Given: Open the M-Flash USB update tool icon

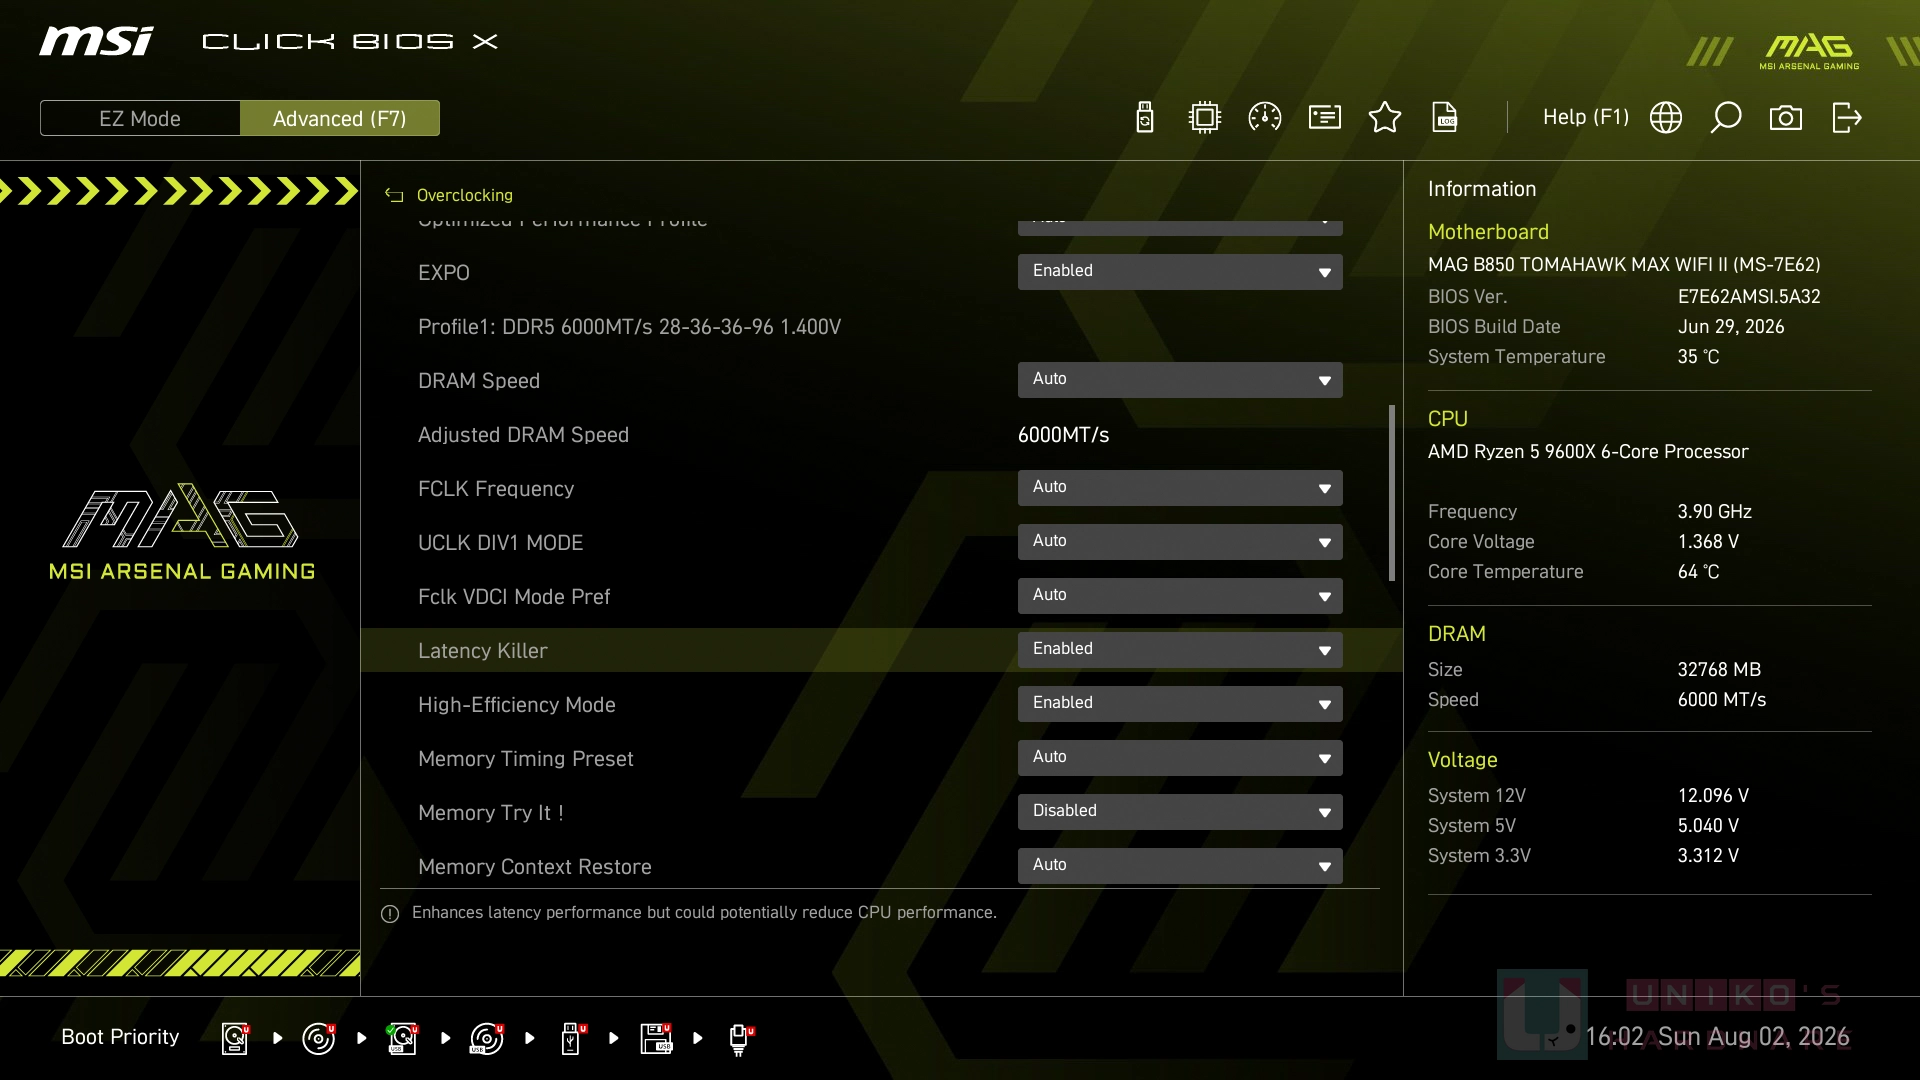Looking at the screenshot, I should tap(1145, 118).
